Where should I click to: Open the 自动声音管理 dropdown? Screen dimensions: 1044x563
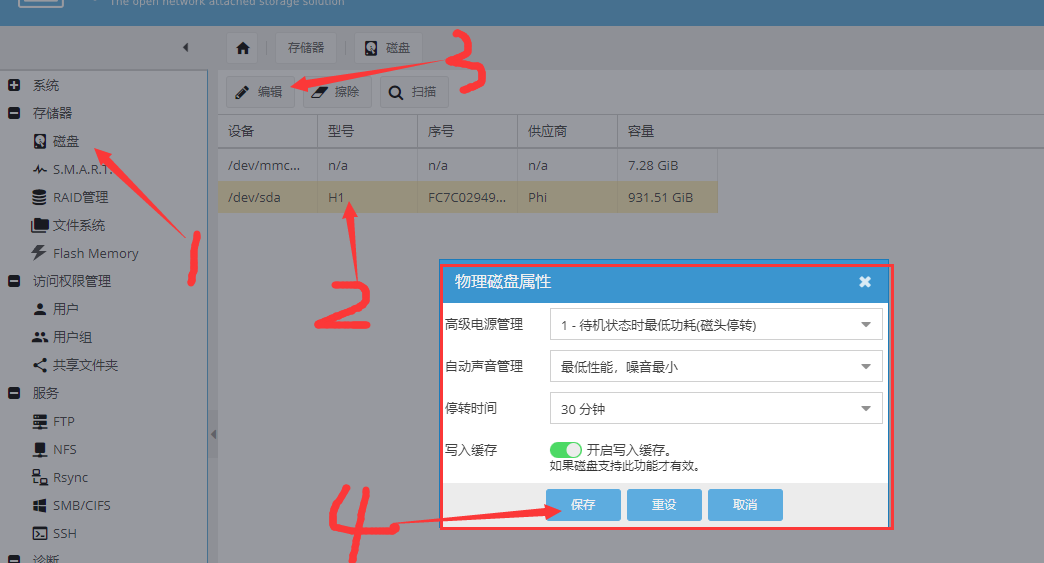(x=716, y=367)
